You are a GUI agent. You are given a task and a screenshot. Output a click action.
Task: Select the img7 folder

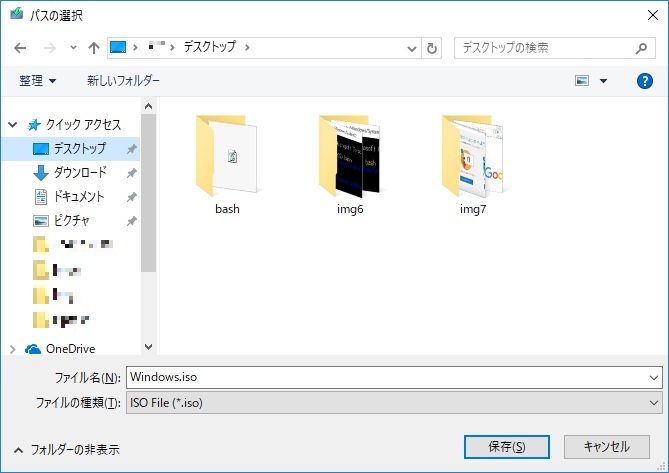coord(473,164)
